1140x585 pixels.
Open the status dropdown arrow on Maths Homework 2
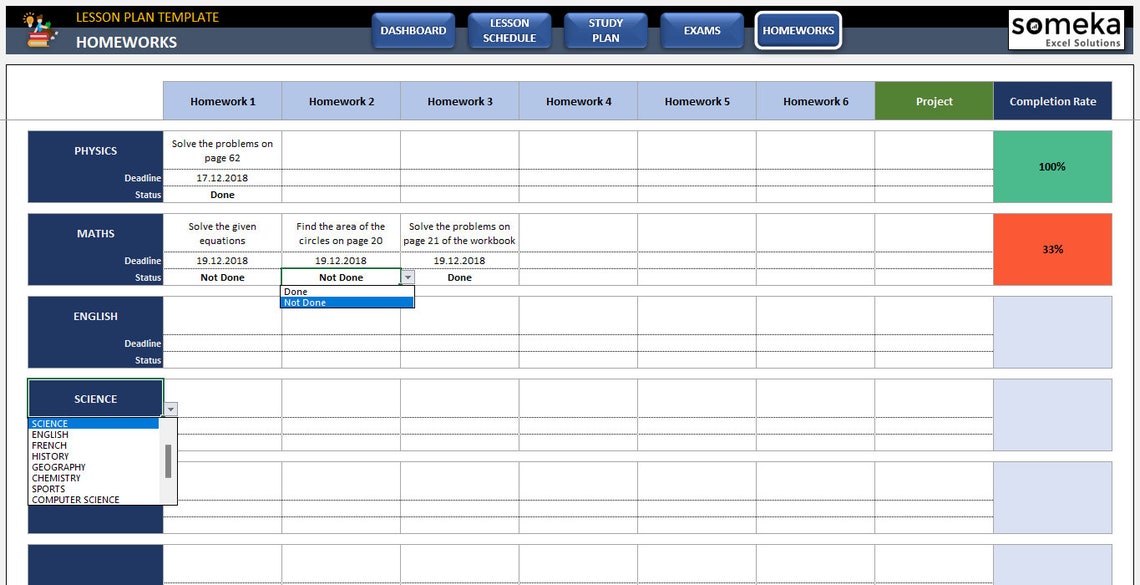click(x=408, y=277)
